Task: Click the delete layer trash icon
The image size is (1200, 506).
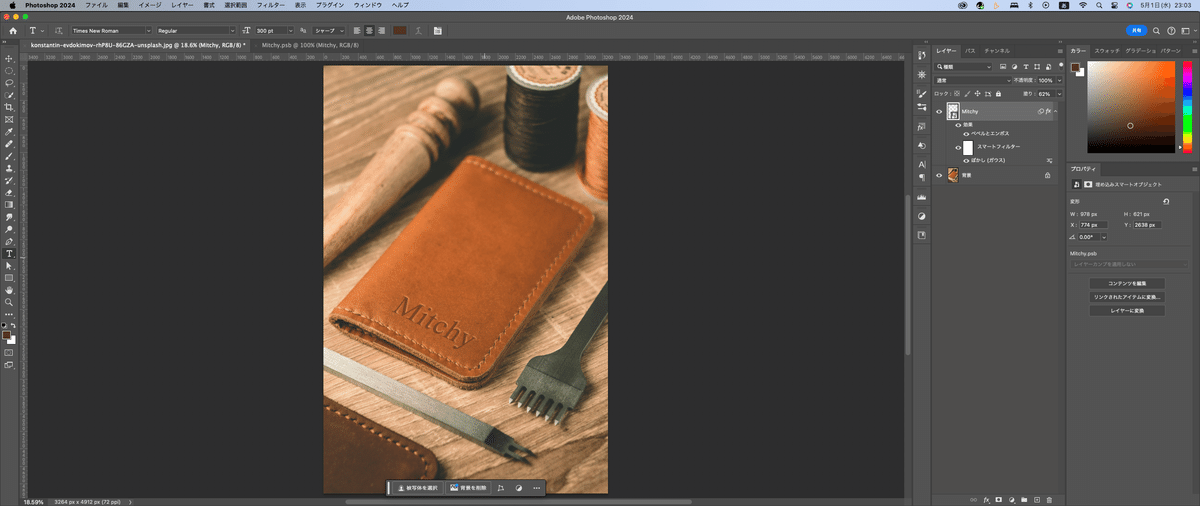Action: click(1048, 498)
